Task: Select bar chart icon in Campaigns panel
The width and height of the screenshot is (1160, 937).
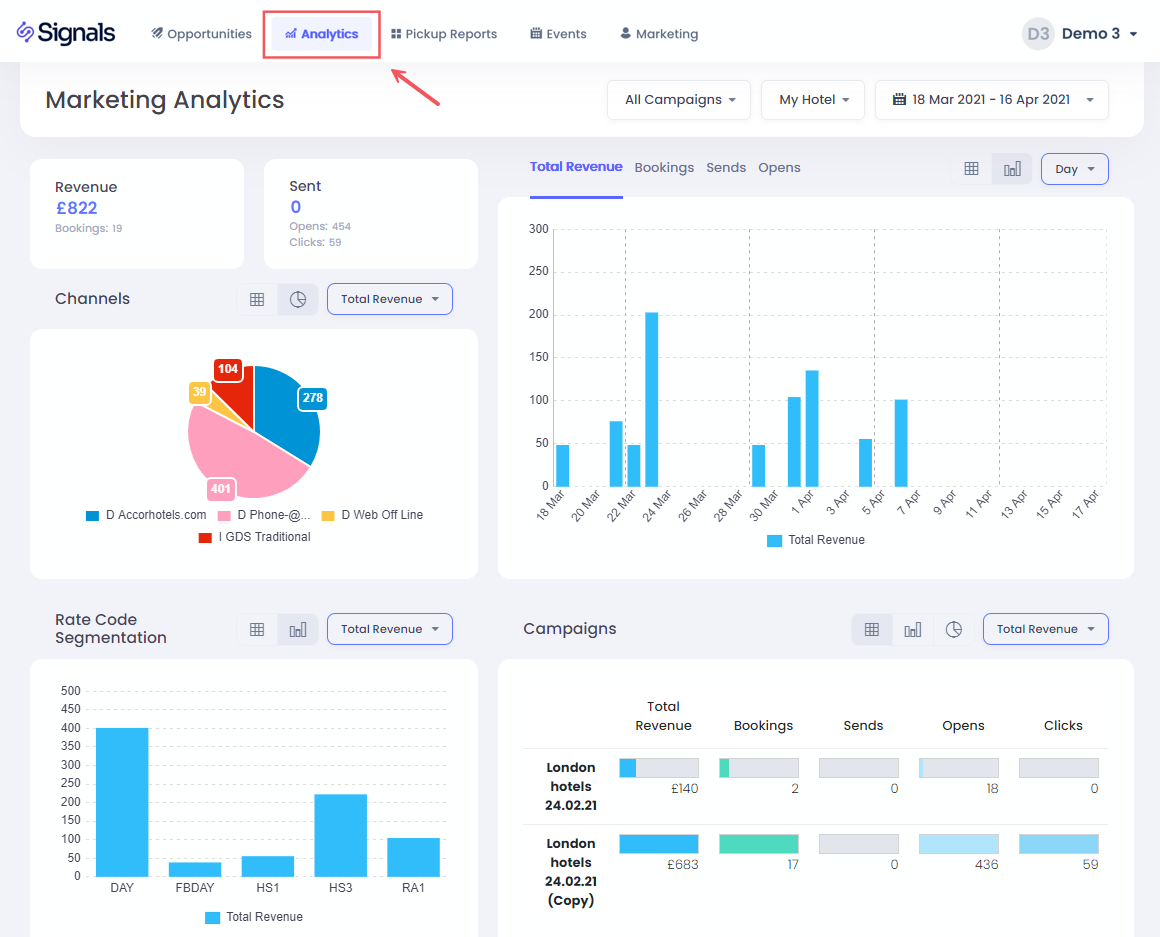Action: click(x=912, y=629)
